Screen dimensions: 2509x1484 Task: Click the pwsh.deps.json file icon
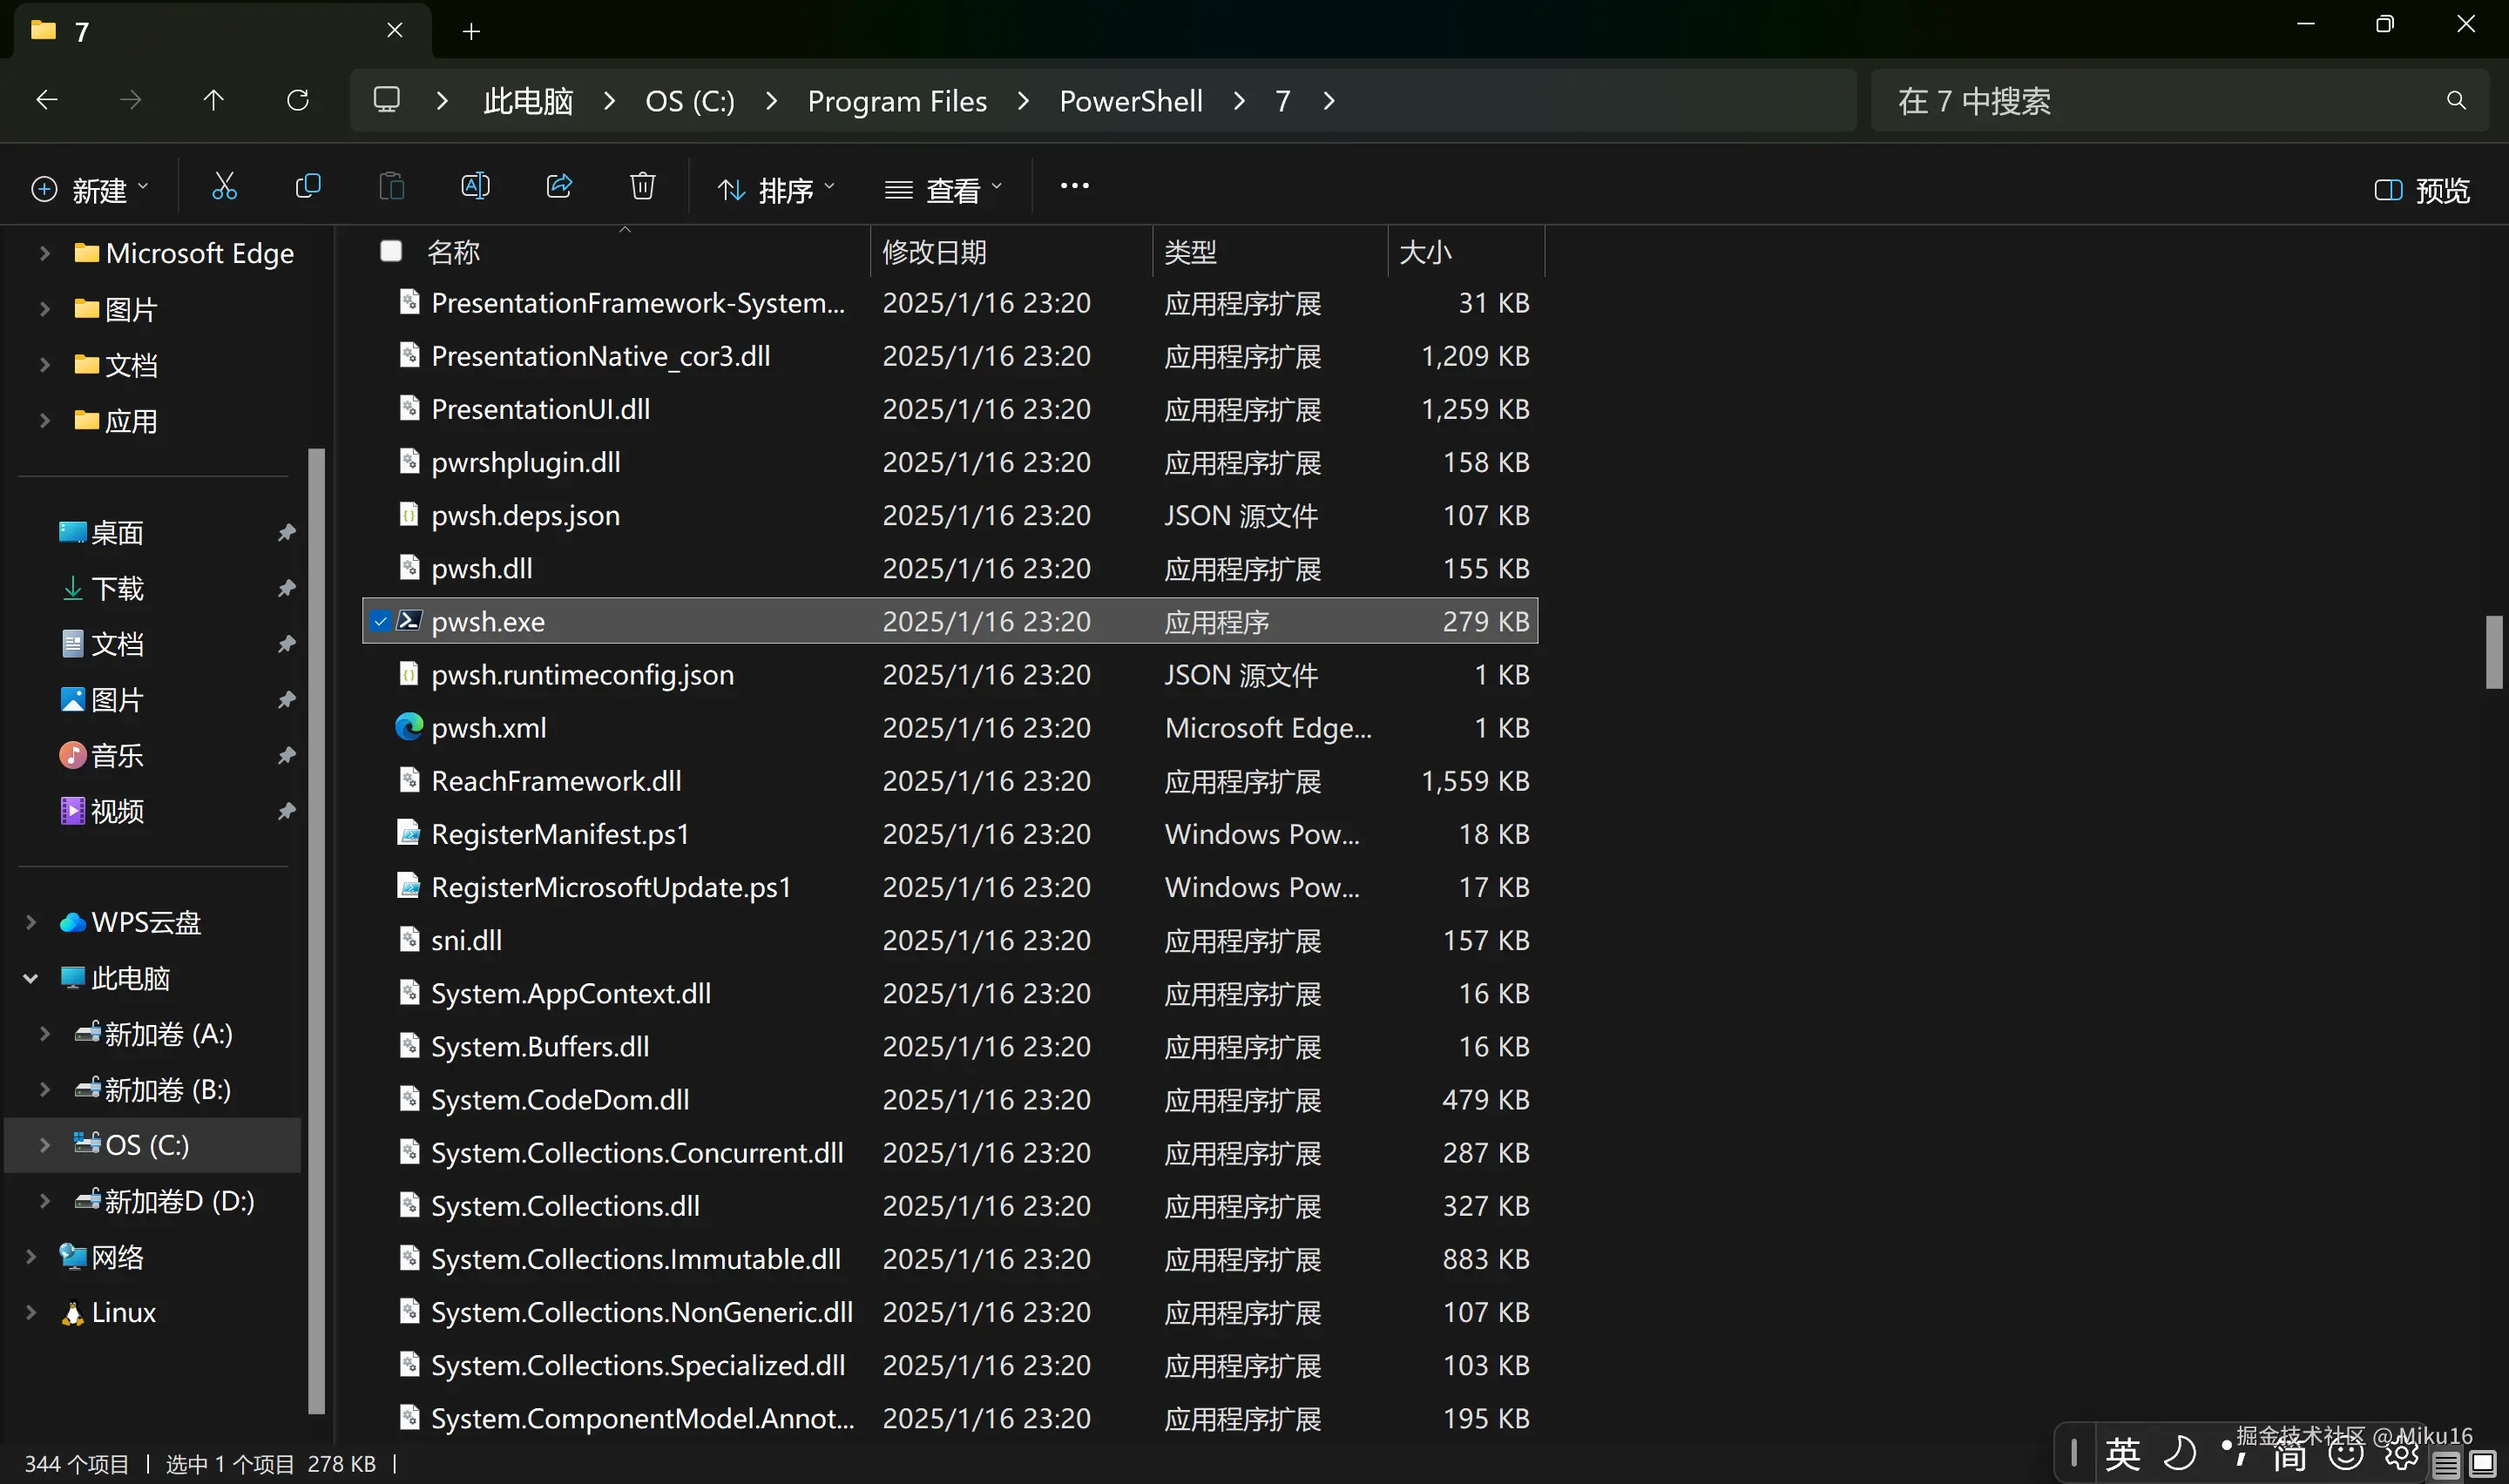click(x=409, y=515)
